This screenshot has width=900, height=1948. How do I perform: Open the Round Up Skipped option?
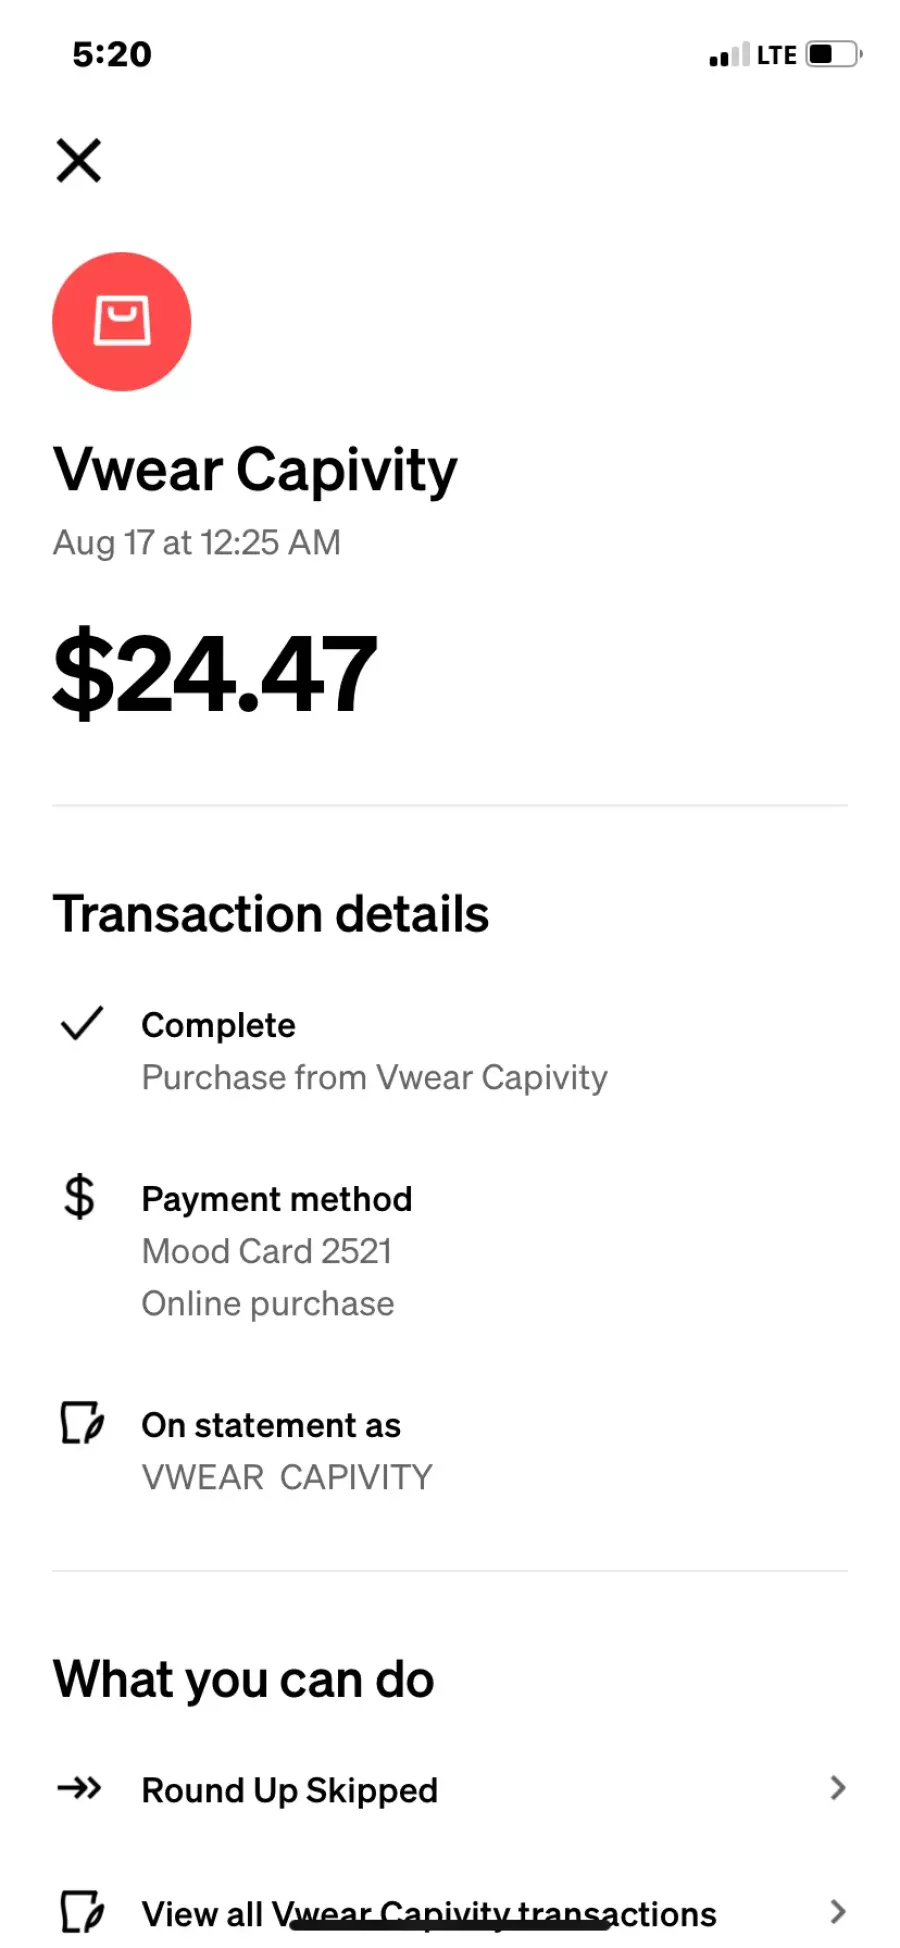tap(290, 1790)
